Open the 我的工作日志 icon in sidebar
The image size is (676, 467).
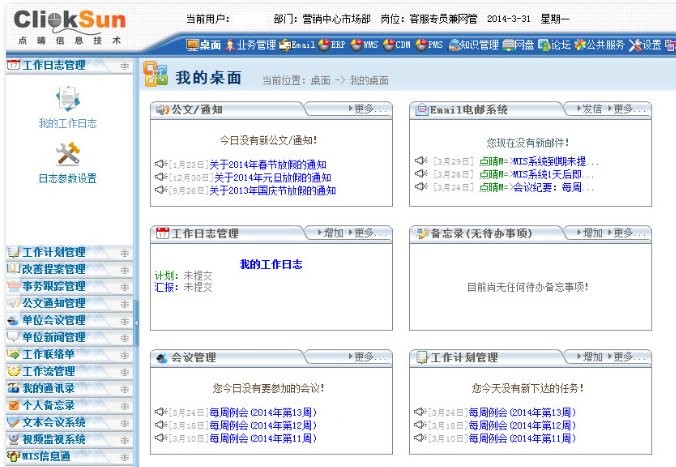(x=68, y=100)
